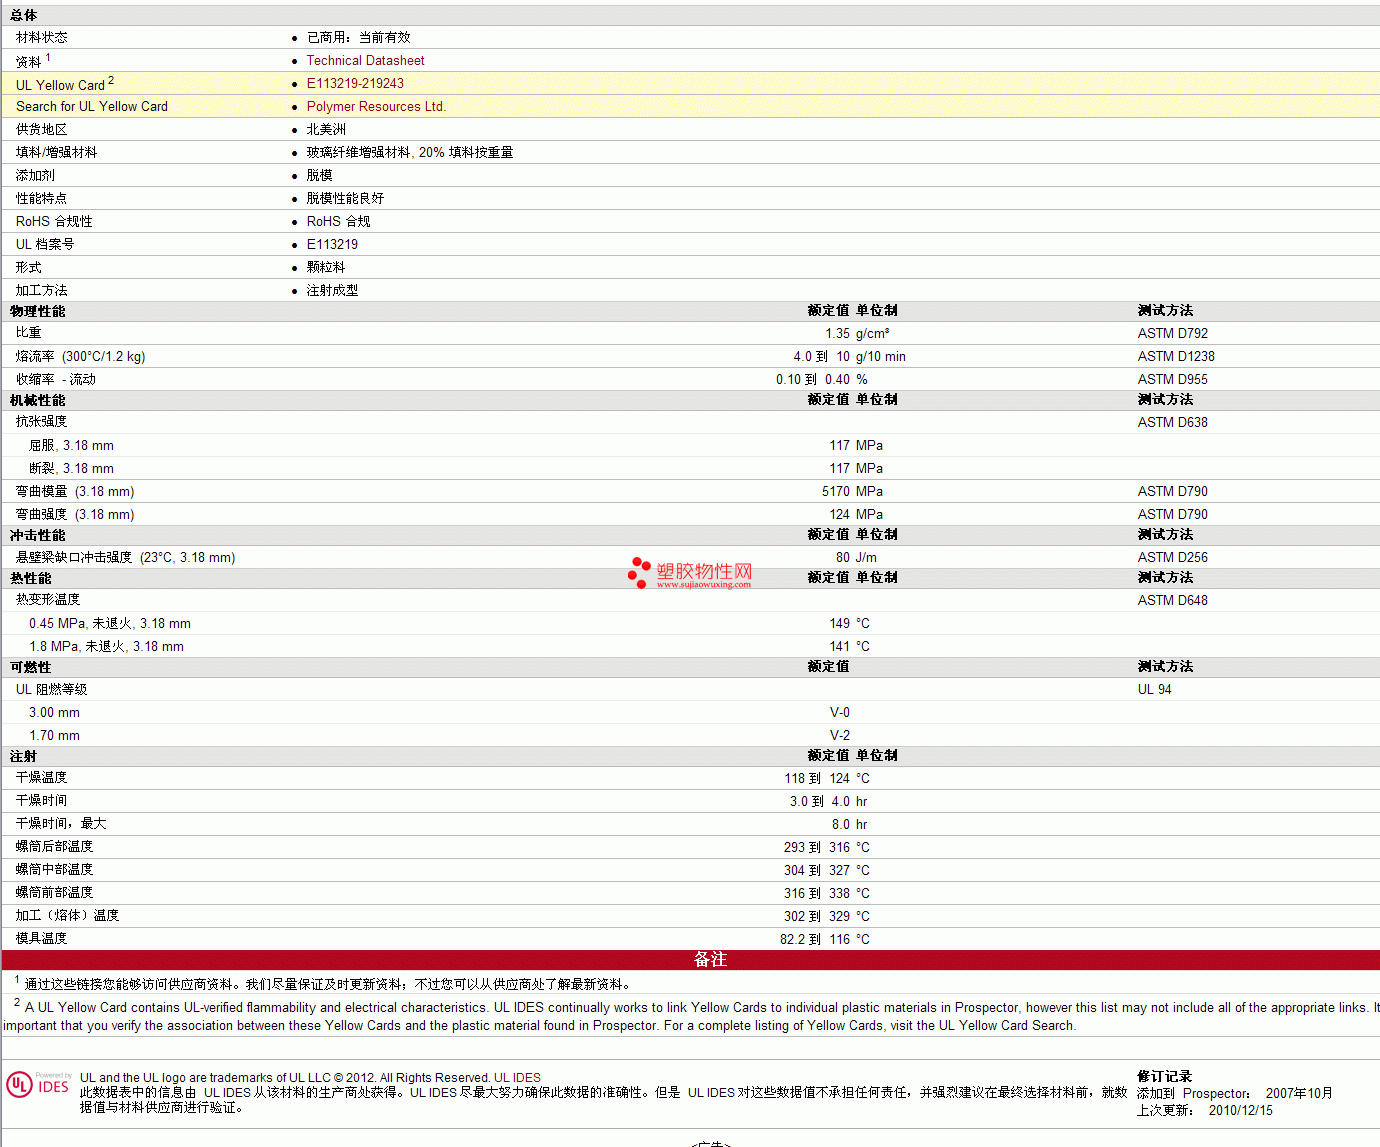Viewport: 1380px width, 1147px height.
Task: Click the 124 MPa flexural strength value
Action: (x=856, y=515)
